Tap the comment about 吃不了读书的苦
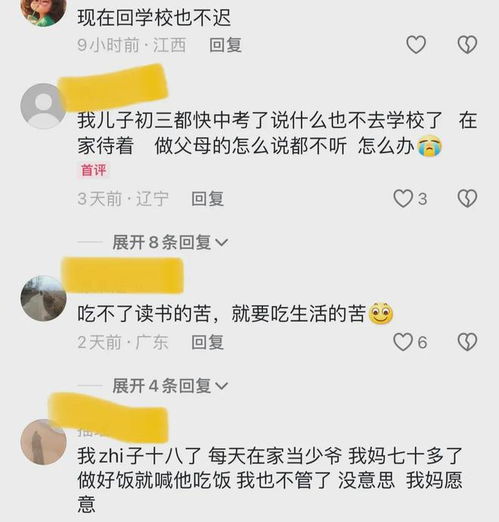This screenshot has height=522, width=499. click(235, 314)
